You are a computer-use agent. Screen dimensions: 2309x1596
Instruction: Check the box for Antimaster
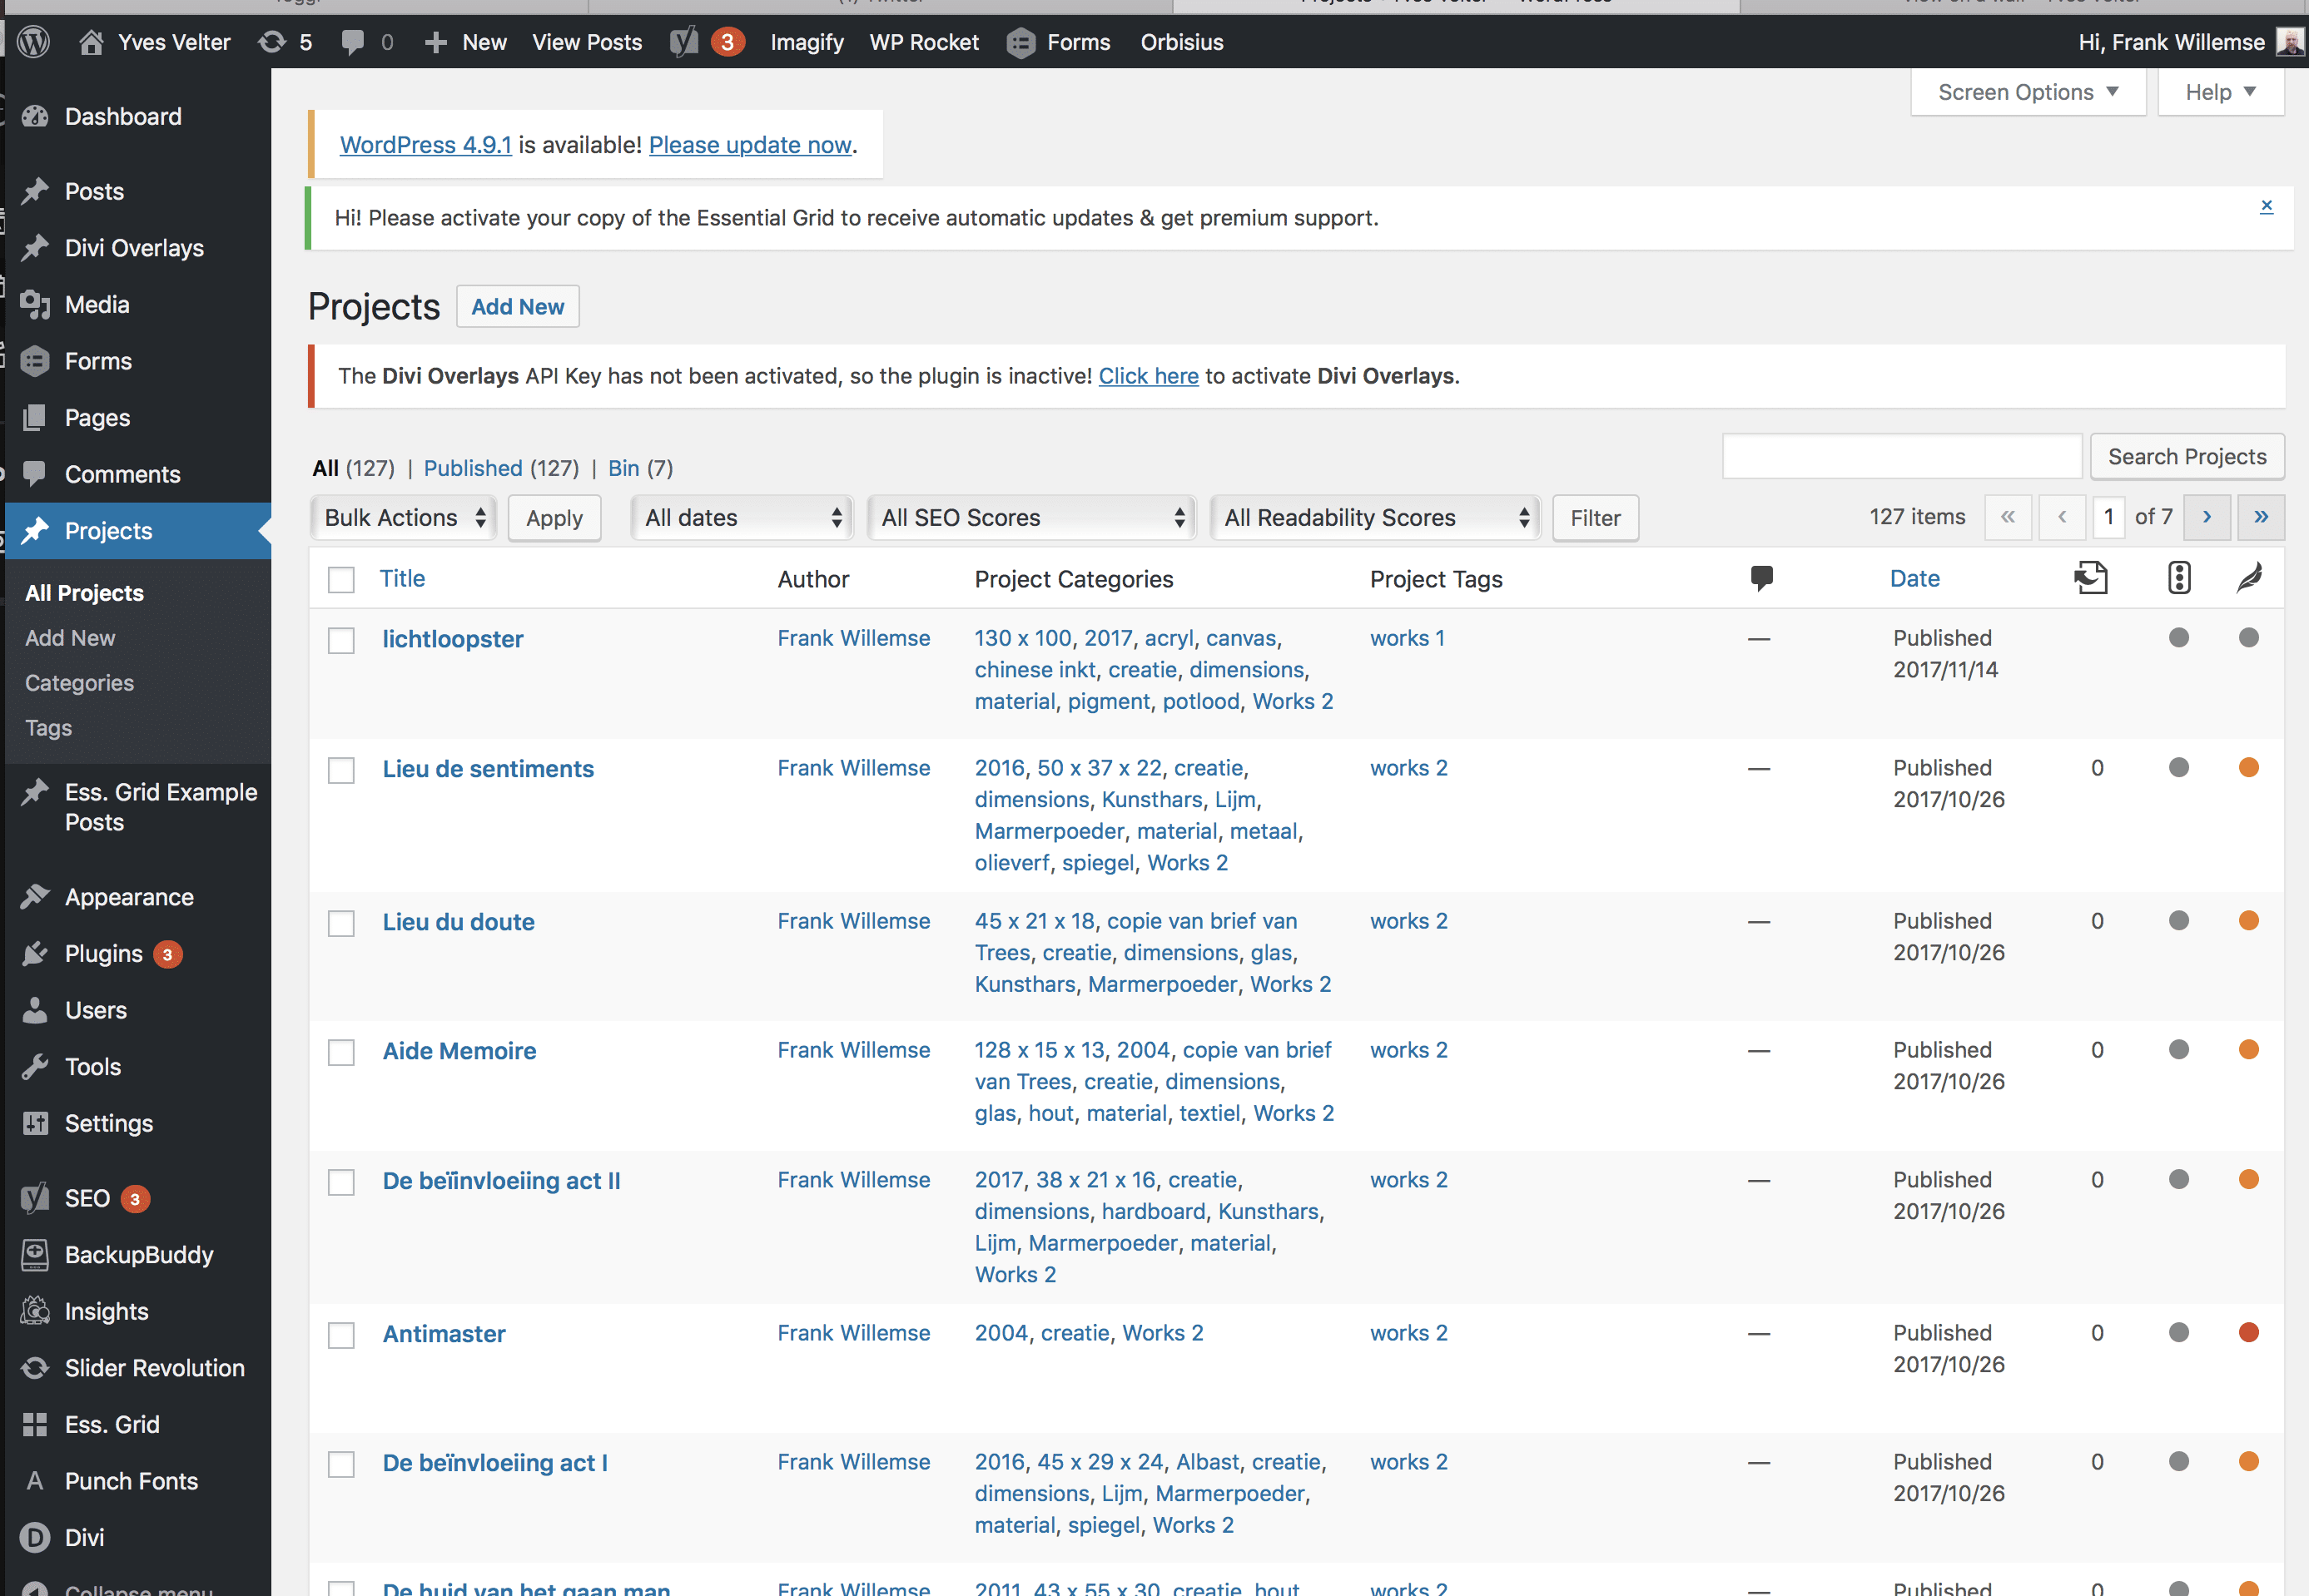[341, 1335]
